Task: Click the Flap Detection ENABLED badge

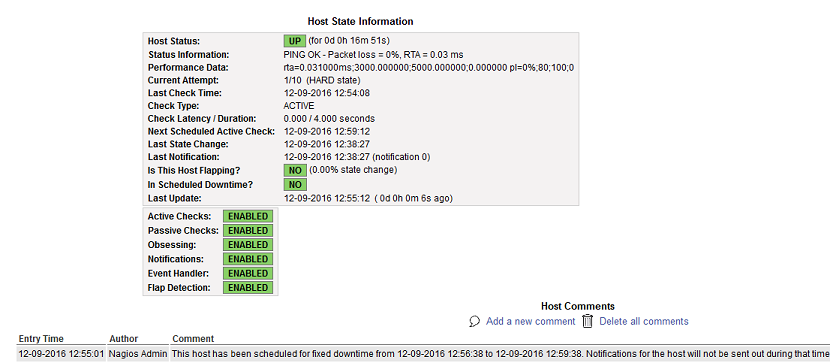Action: 248,288
